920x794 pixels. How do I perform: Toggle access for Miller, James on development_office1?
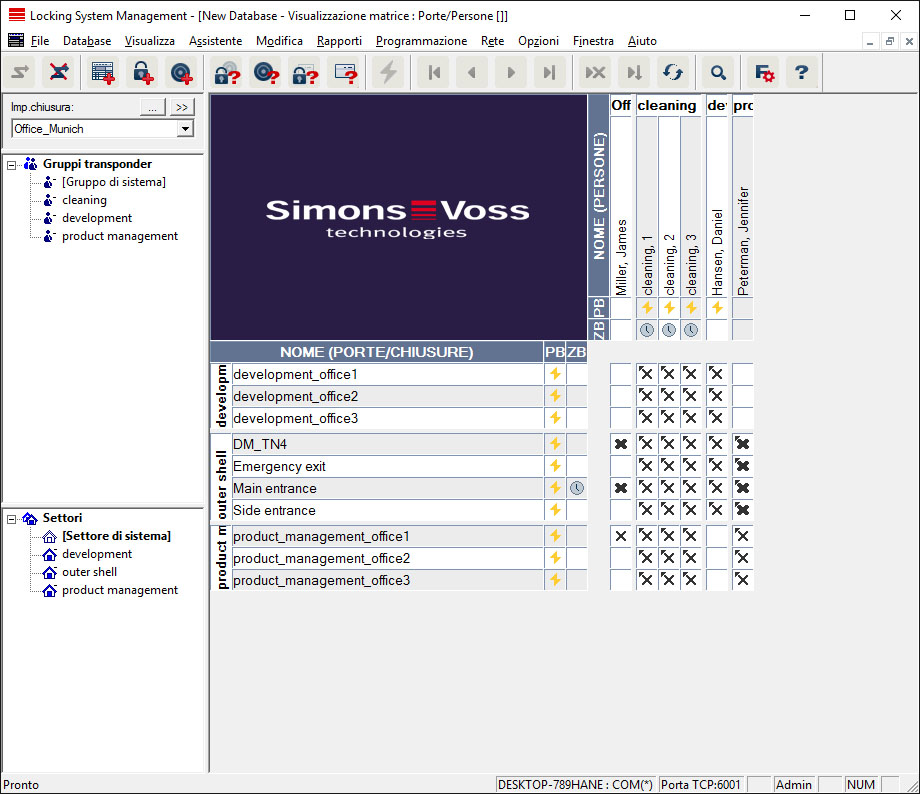tap(621, 374)
